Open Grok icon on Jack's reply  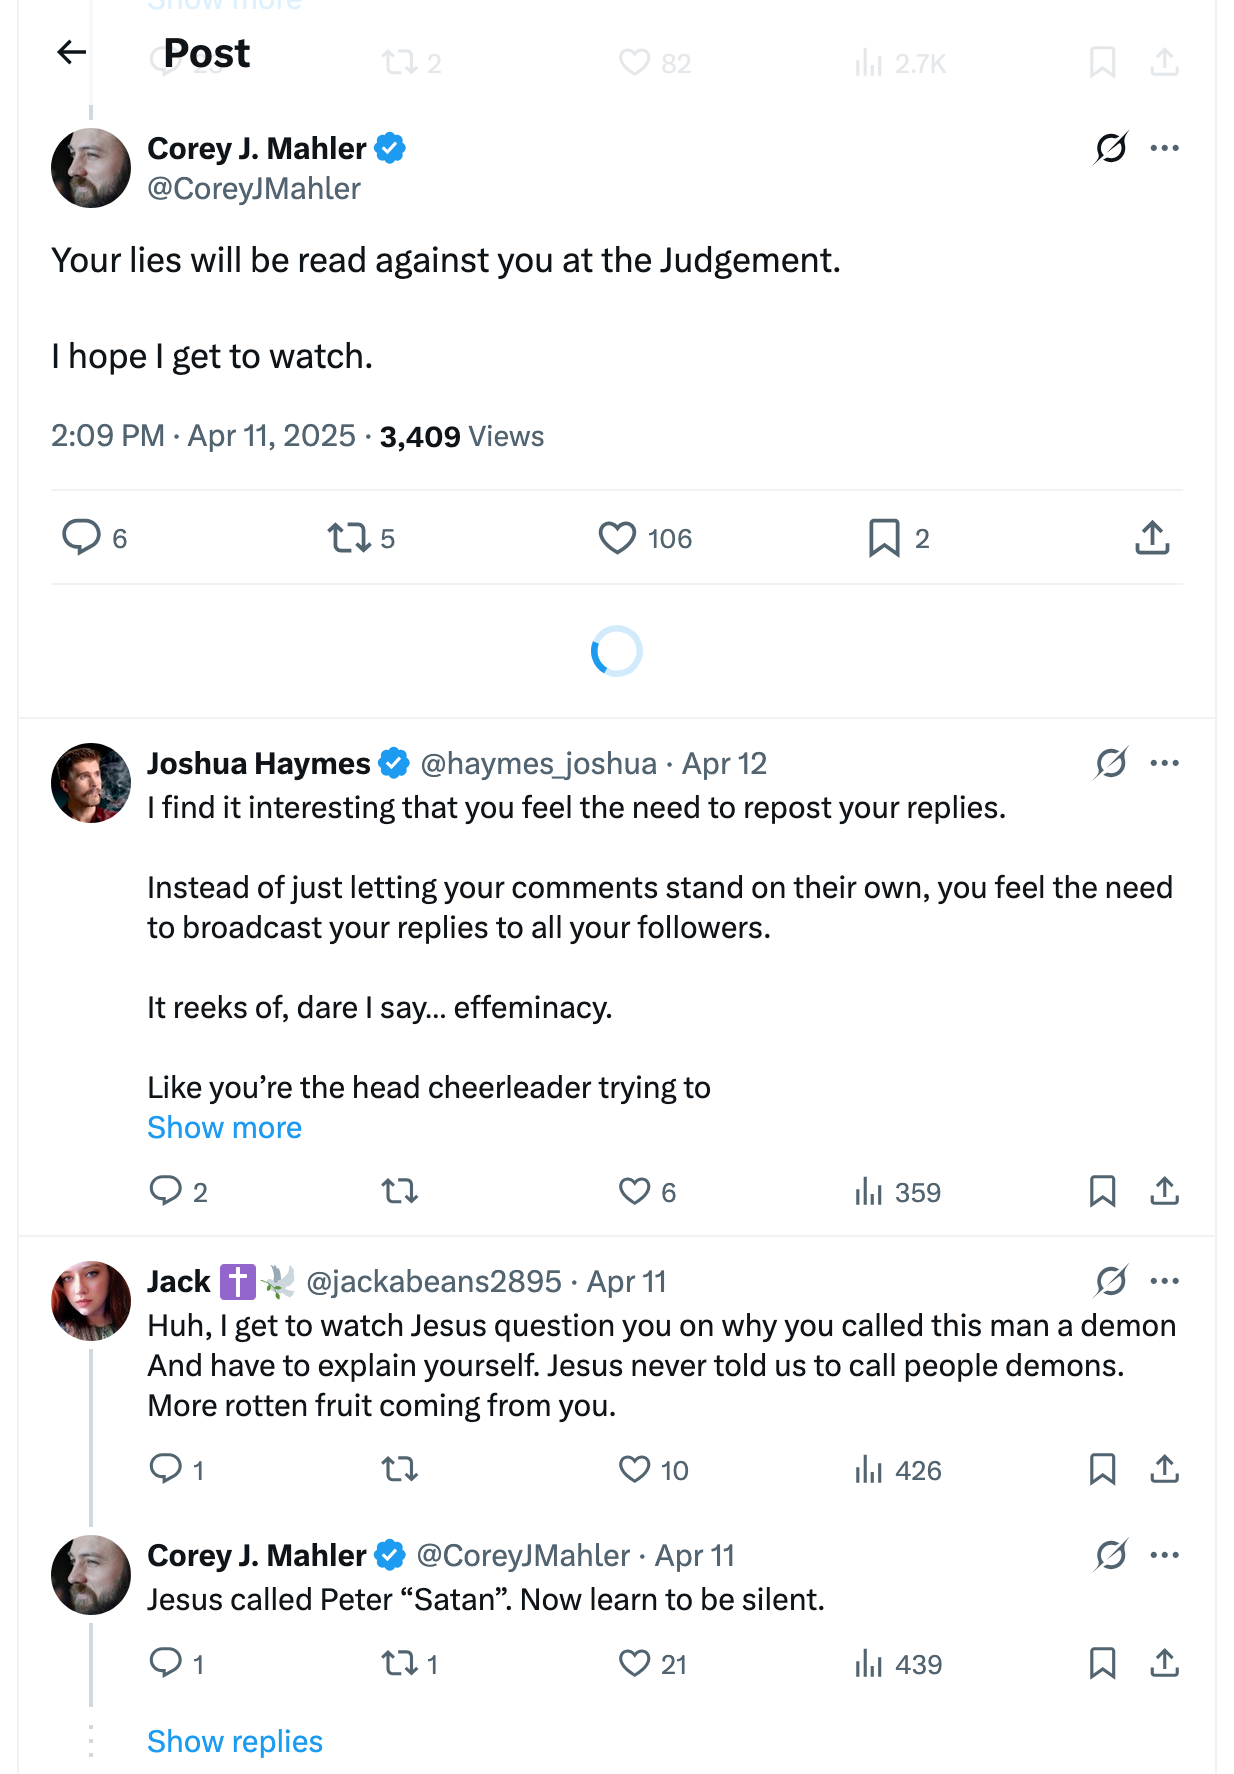point(1111,1281)
